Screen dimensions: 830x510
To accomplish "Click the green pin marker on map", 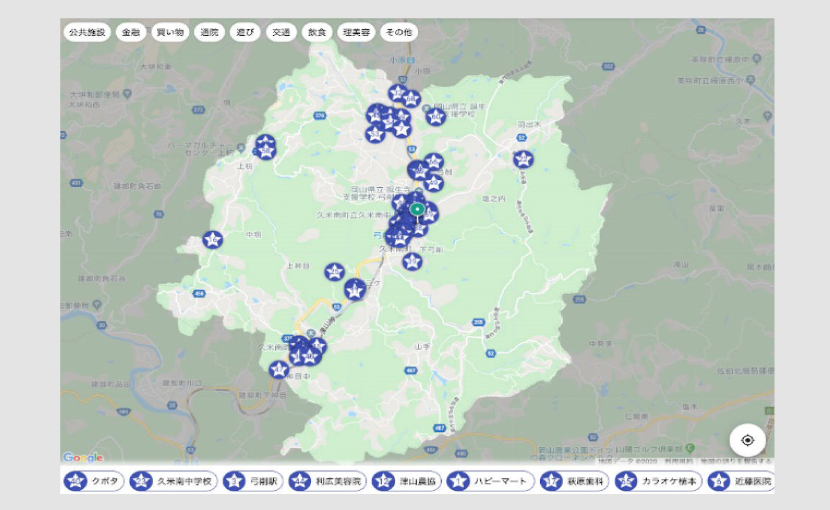I will point(417,209).
